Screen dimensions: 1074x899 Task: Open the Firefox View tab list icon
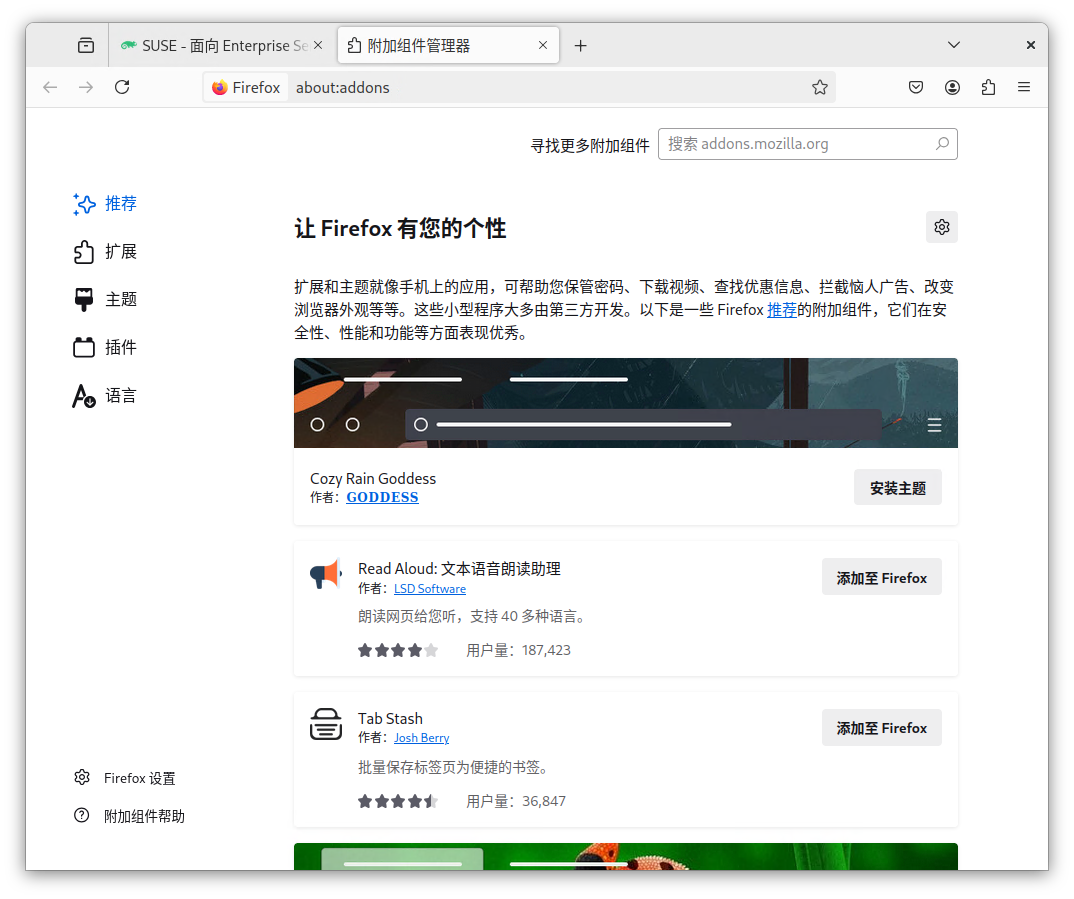click(x=86, y=45)
